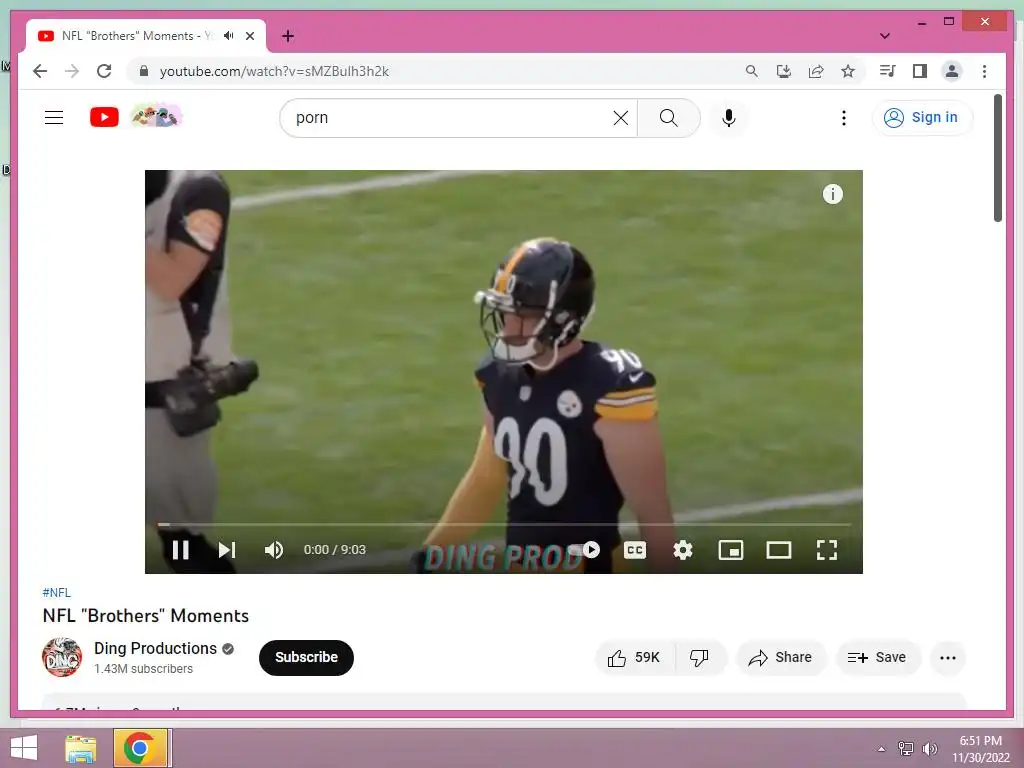This screenshot has height=768, width=1024.
Task: Select the NFL Brothers Moments tab
Action: point(146,36)
